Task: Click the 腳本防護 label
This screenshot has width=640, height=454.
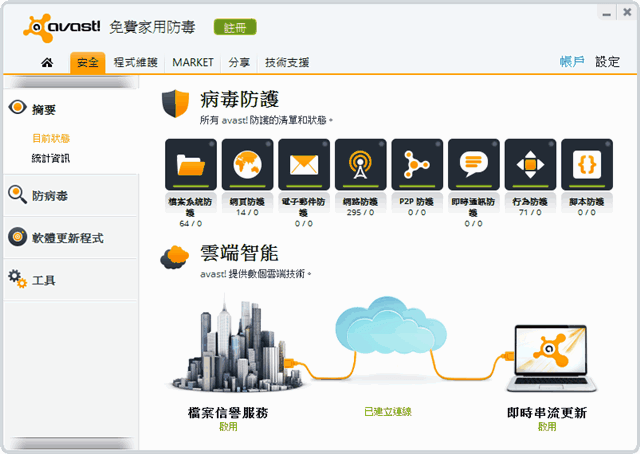Action: coord(587,202)
